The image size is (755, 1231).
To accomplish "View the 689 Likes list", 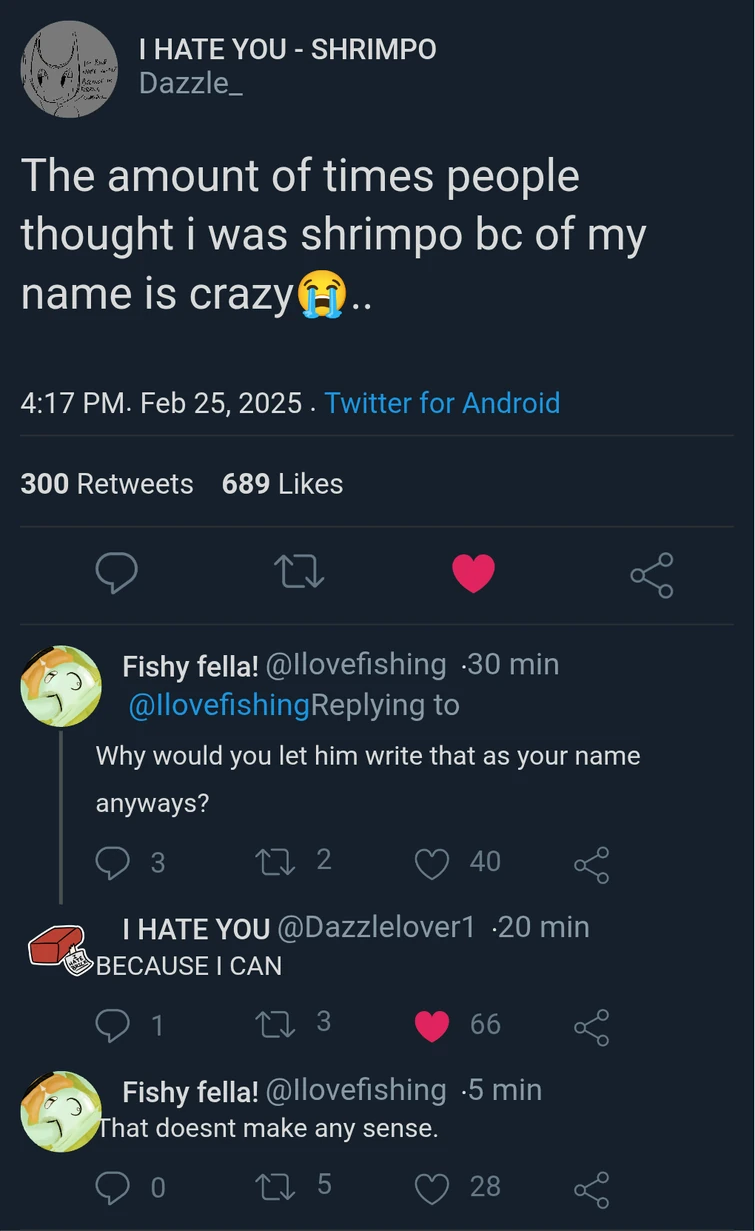I will pyautogui.click(x=282, y=484).
